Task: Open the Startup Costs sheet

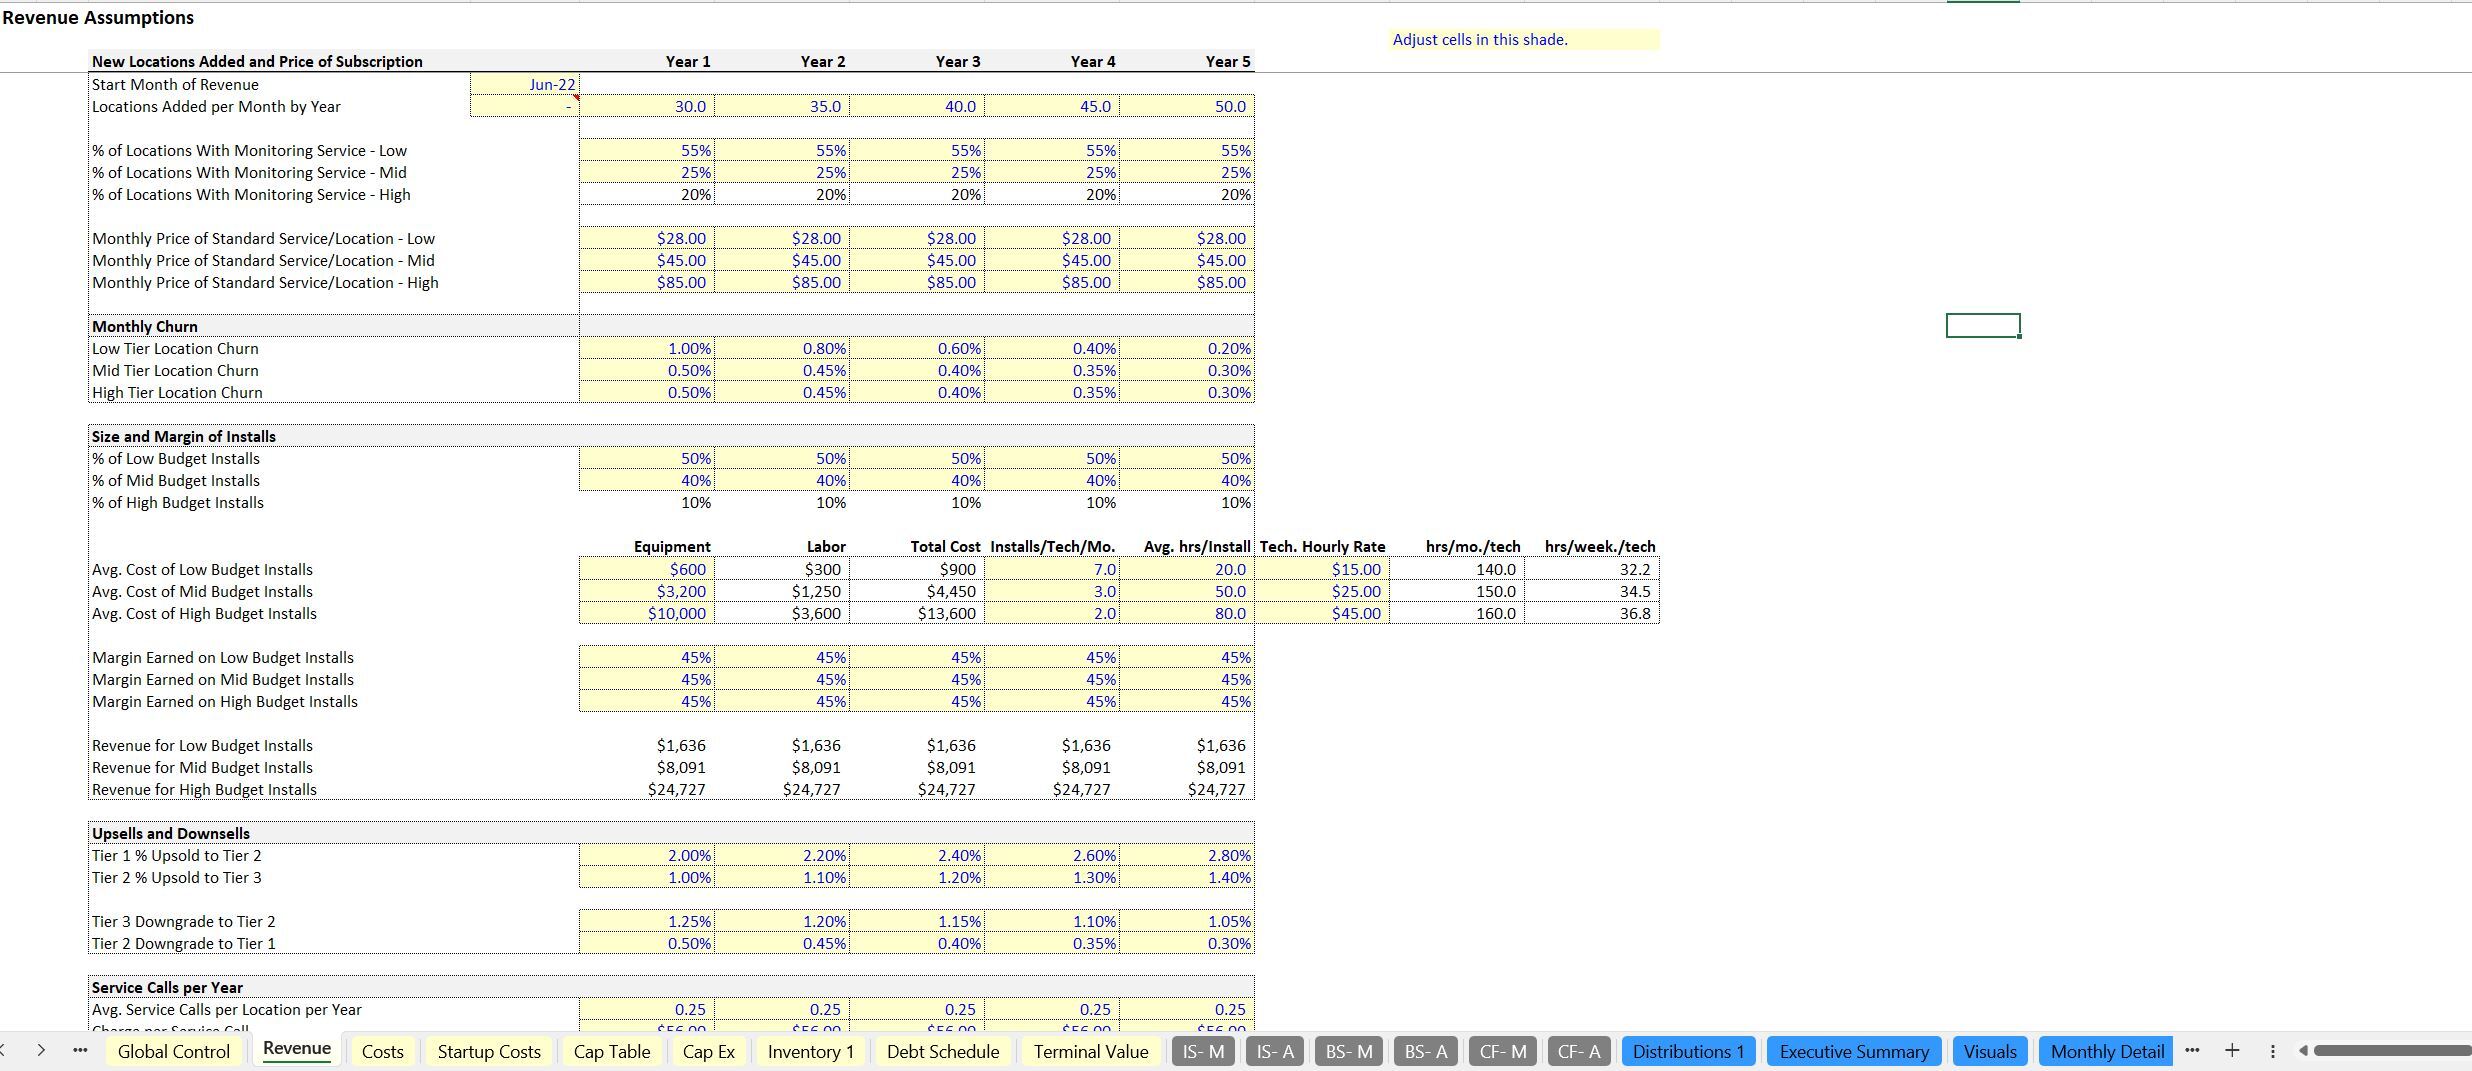Action: [x=489, y=1051]
